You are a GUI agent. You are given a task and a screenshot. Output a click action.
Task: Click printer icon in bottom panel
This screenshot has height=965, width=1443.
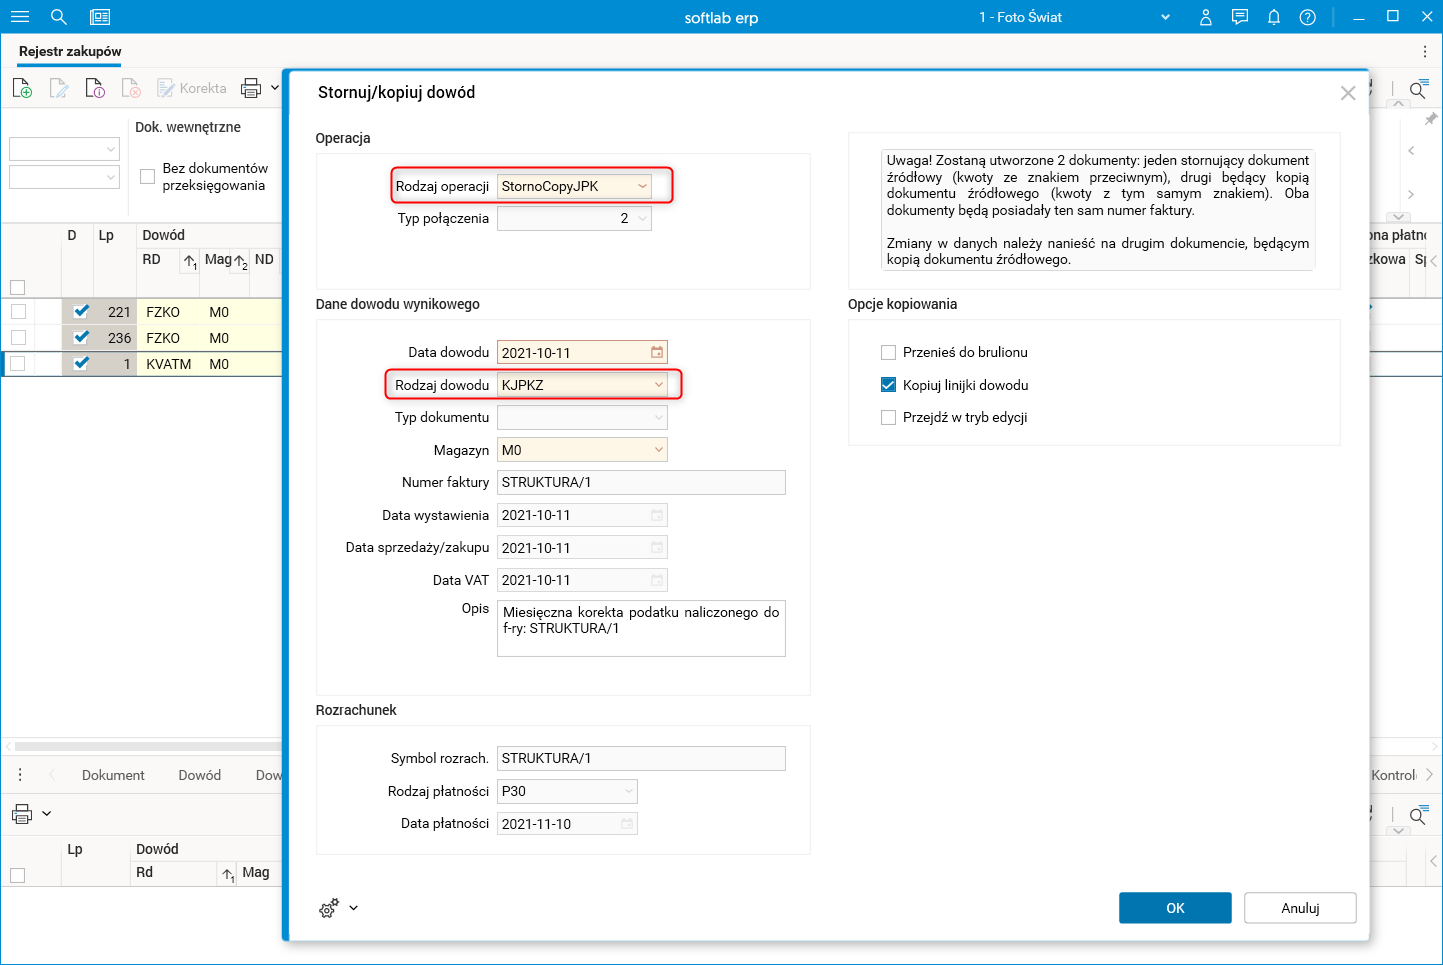22,814
